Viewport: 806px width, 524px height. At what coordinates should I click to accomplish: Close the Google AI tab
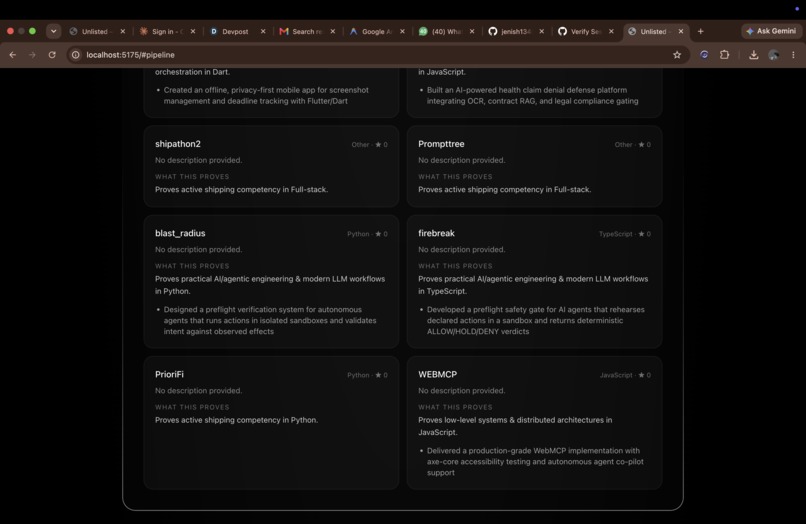click(402, 31)
